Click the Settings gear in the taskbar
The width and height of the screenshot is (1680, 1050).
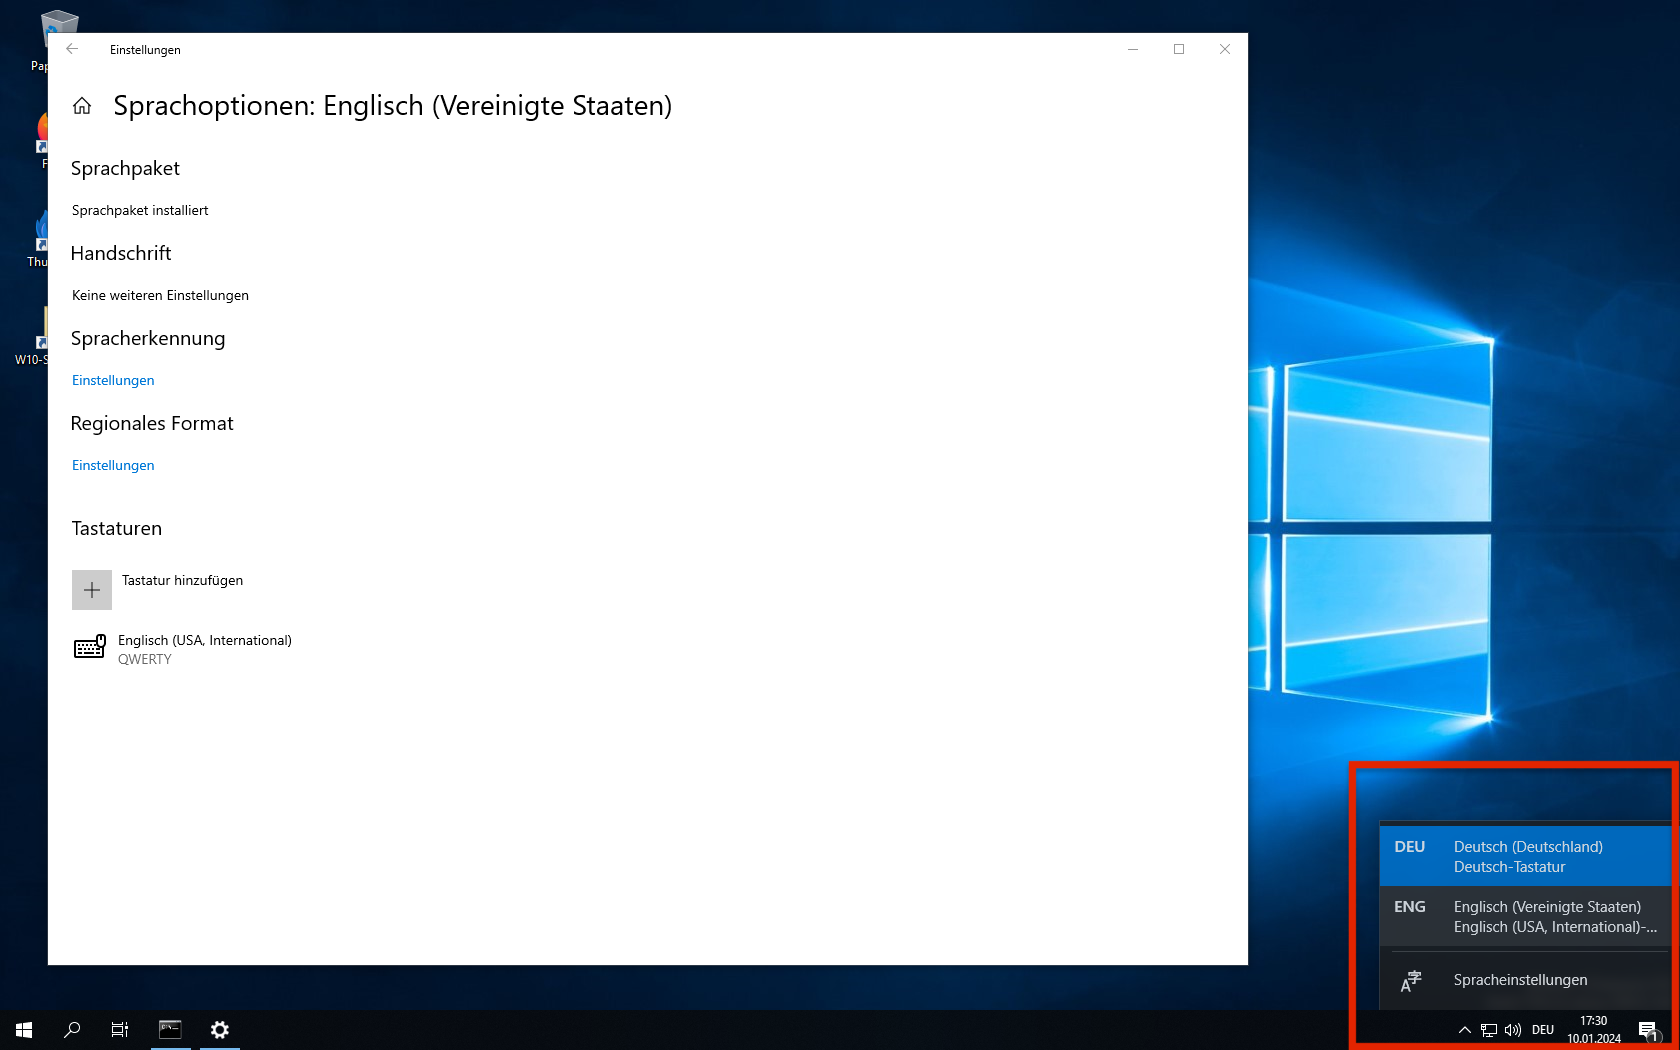220,1030
